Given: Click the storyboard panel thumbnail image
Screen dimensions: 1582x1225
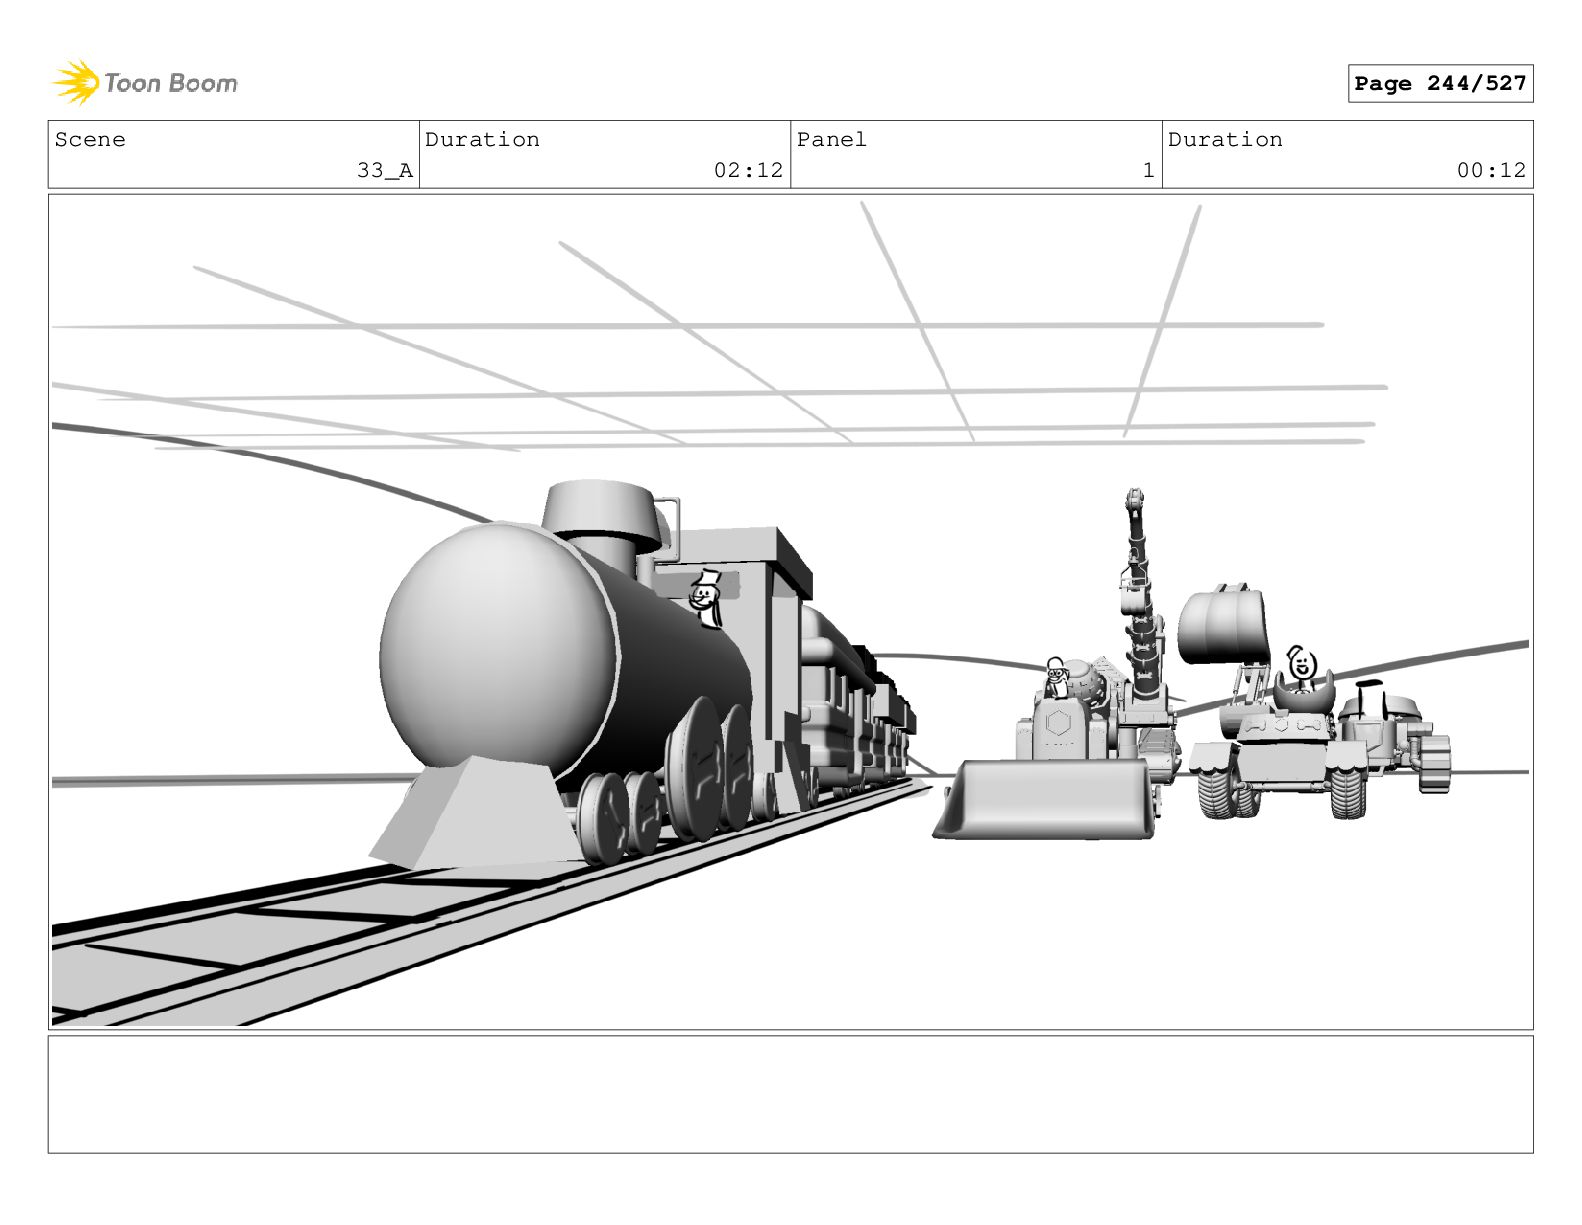Looking at the screenshot, I should pos(791,612).
